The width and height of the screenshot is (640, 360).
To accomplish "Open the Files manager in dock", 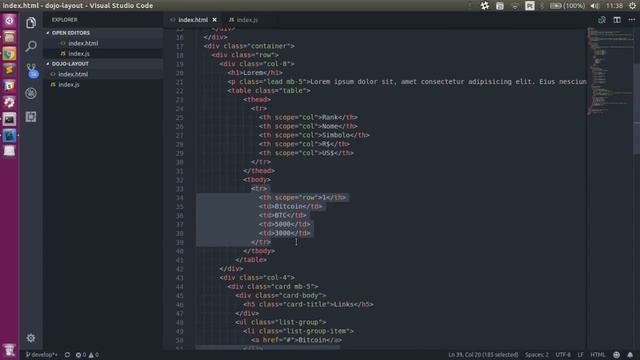I will click(9, 37).
